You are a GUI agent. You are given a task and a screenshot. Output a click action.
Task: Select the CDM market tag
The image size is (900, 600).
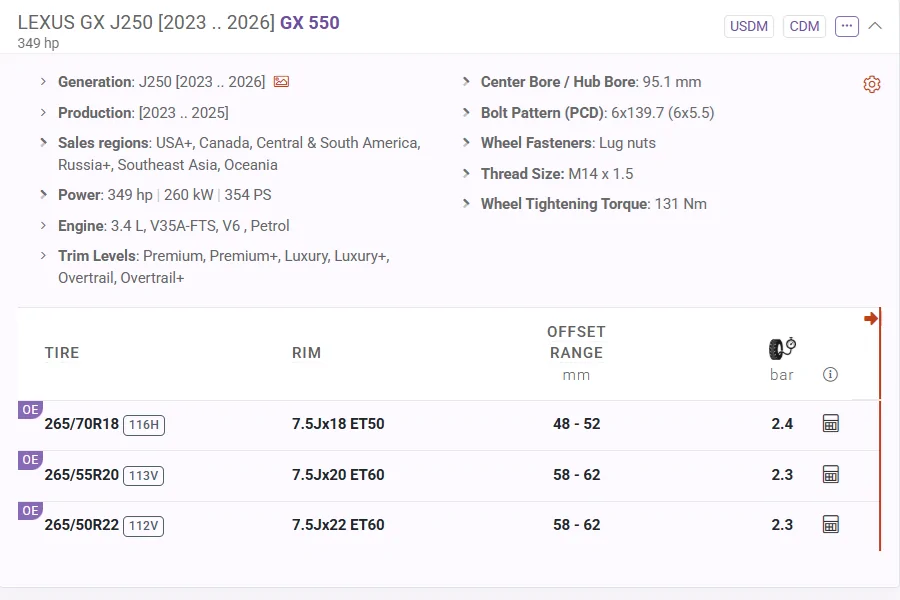(804, 26)
